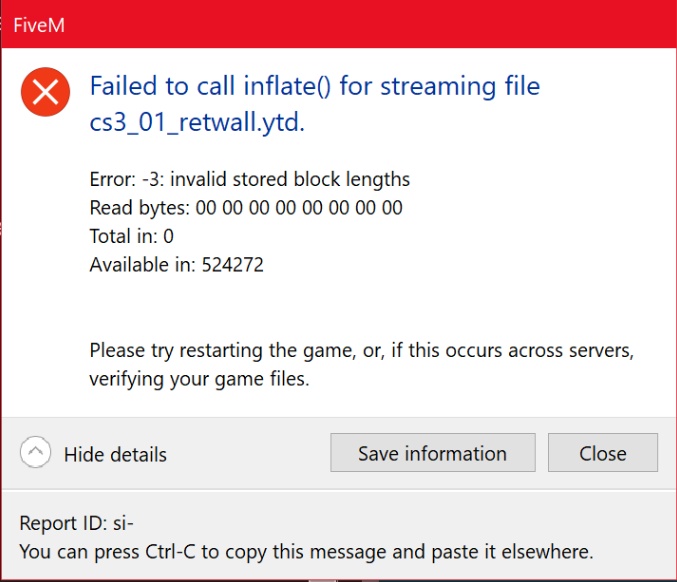
Task: Click the "Please try restarting the game" line
Action: coord(250,351)
